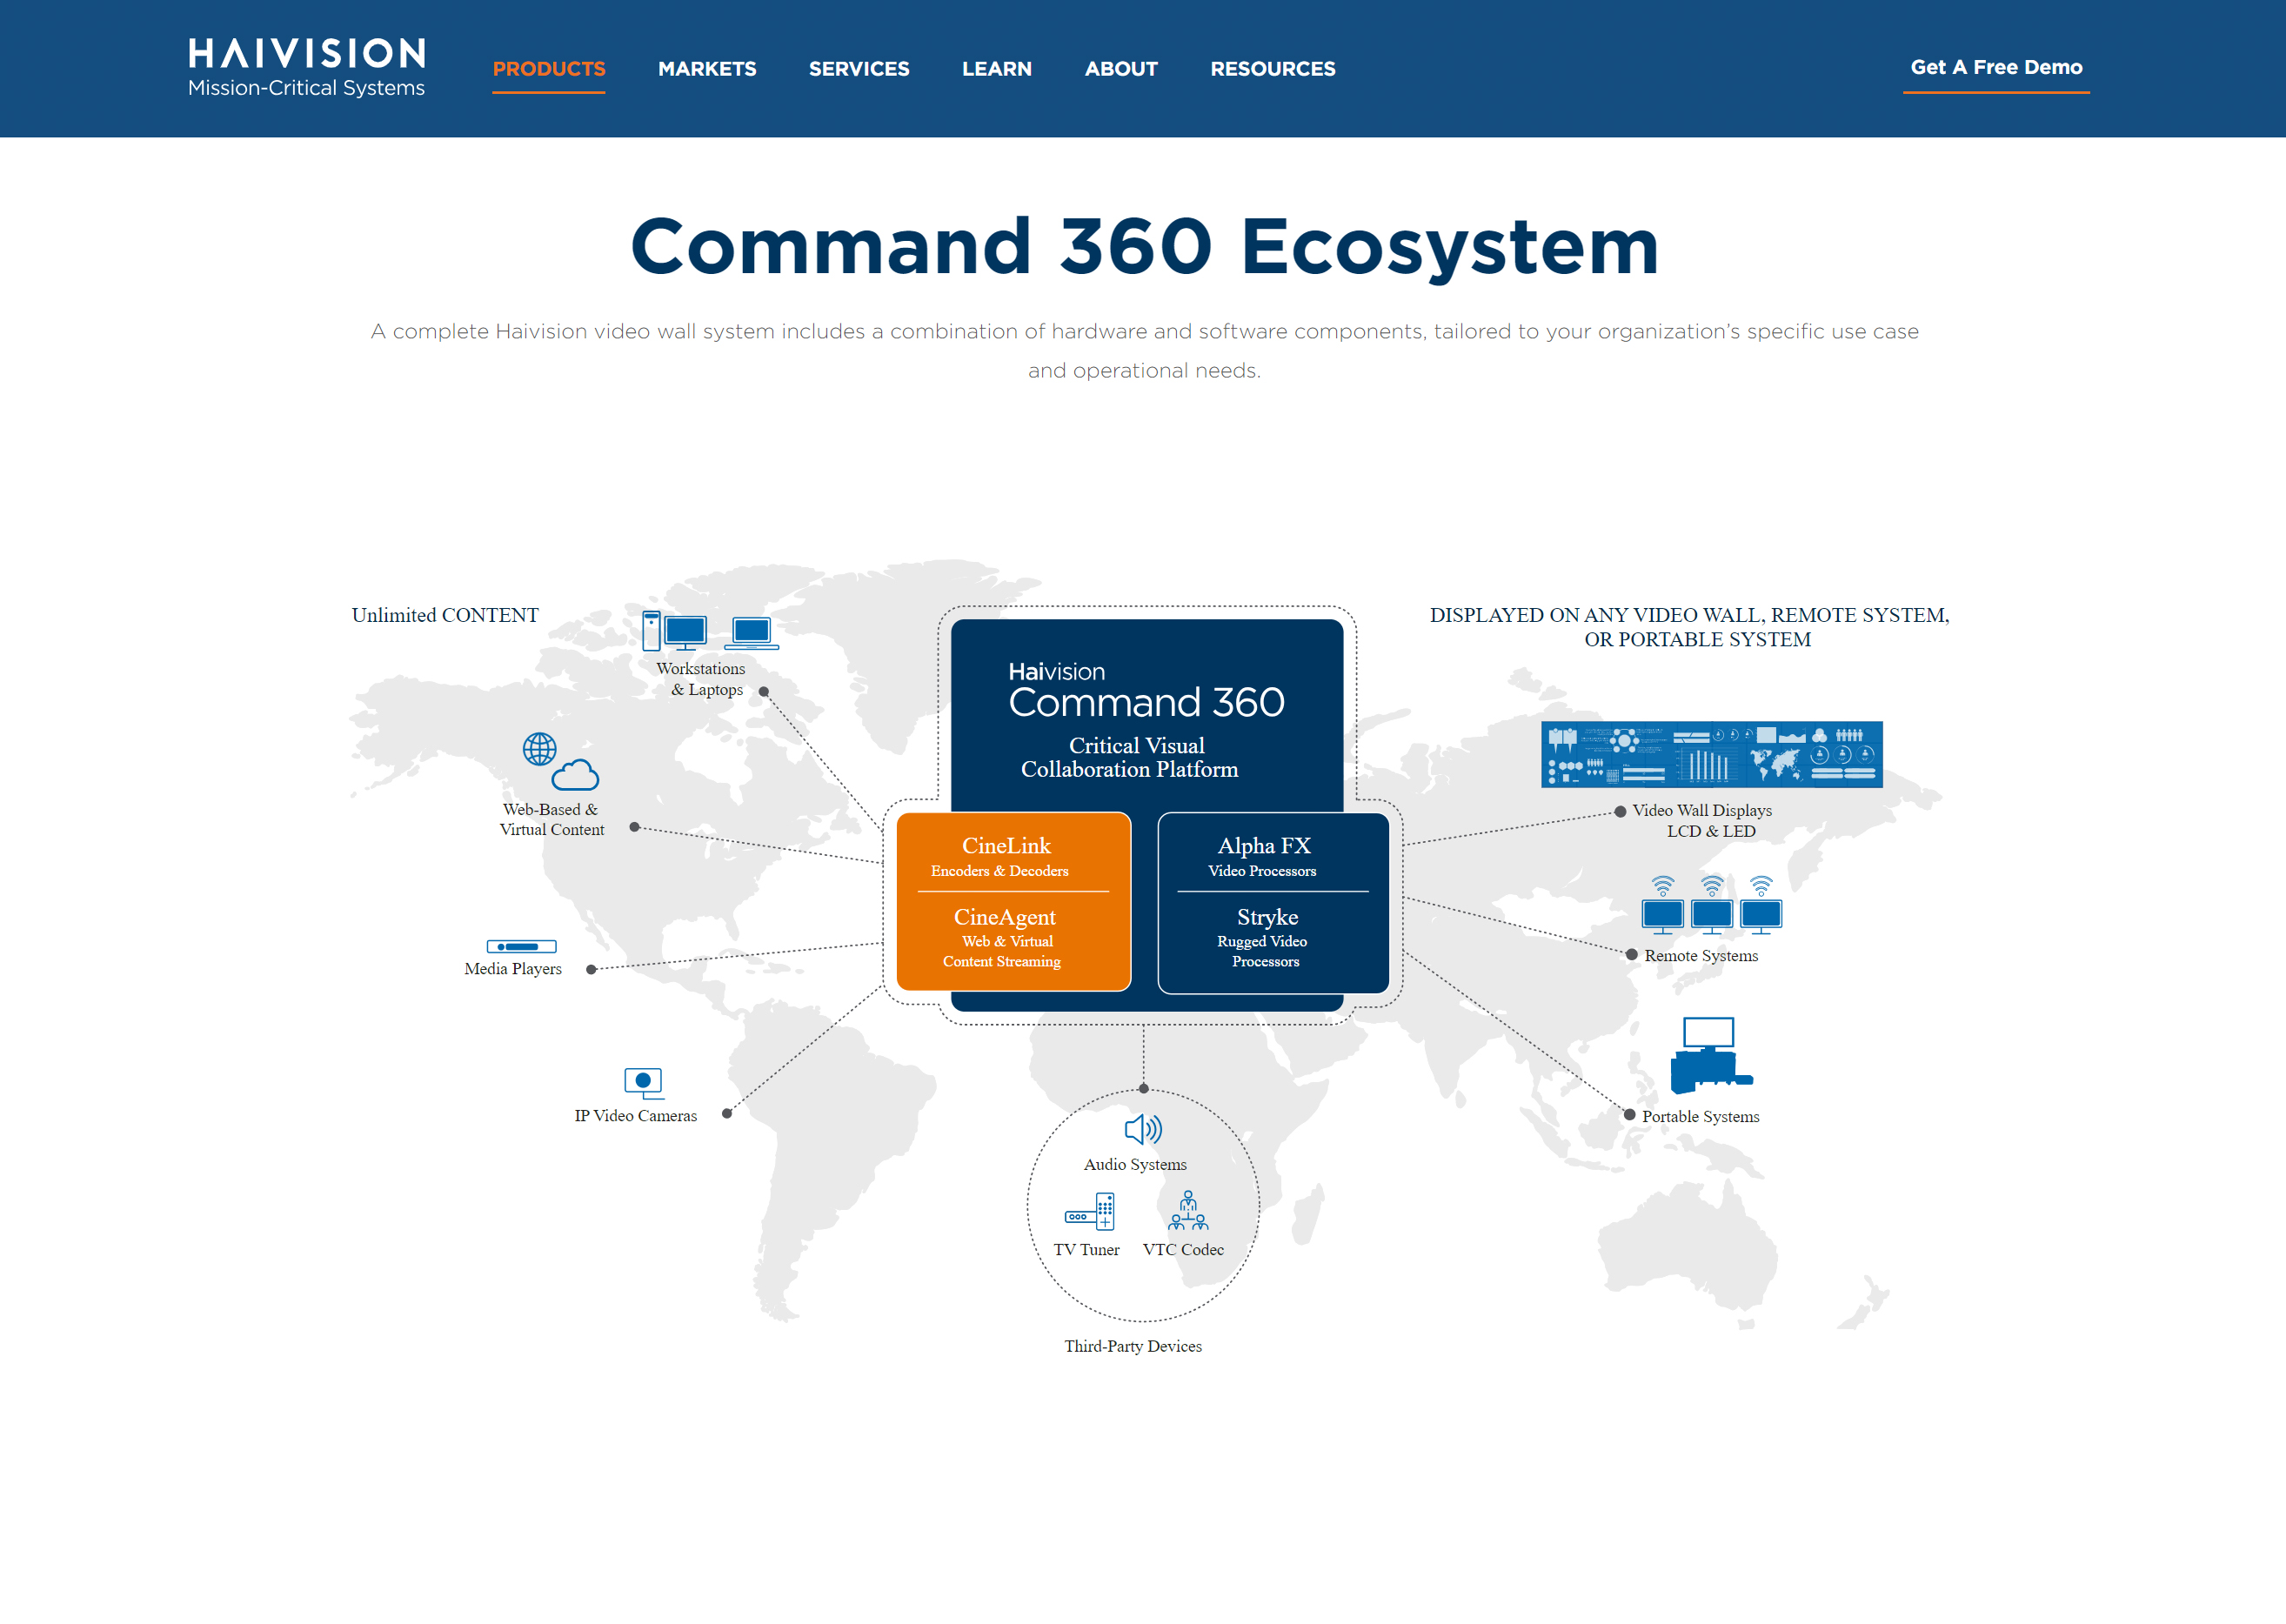The width and height of the screenshot is (2286, 1624).
Task: Click the 'DISPLAYED ON ANY VIDEO WALL' heading
Action: pyautogui.click(x=1689, y=627)
